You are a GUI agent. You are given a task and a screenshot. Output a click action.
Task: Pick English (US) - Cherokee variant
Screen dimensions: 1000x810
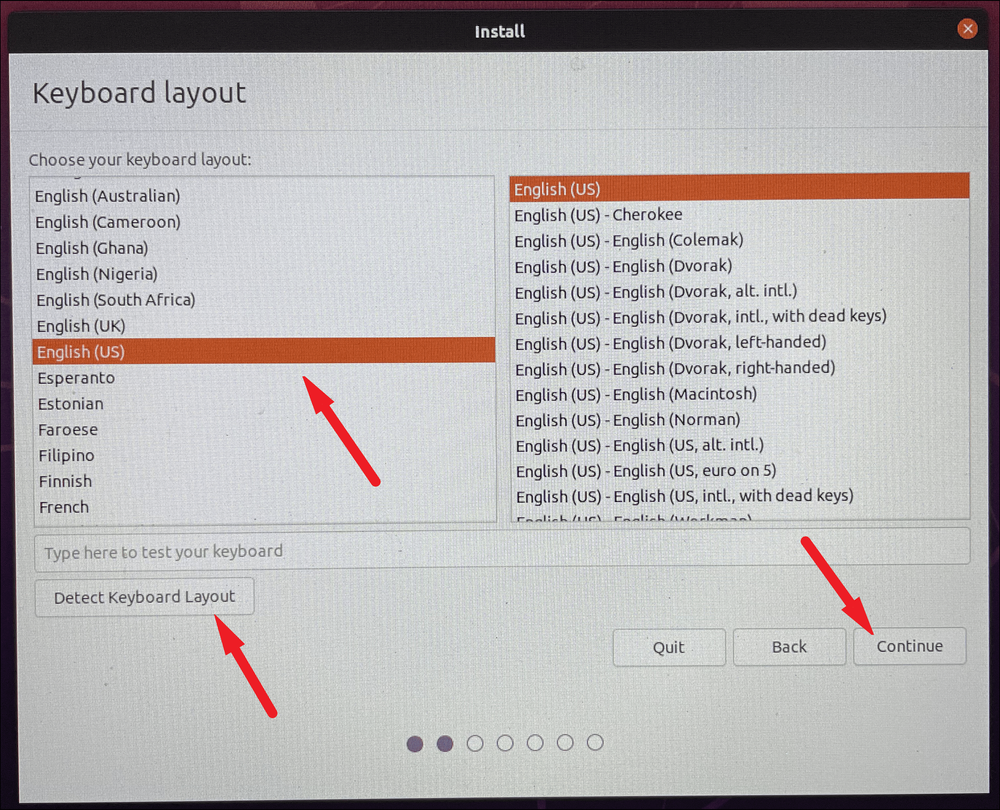(740, 215)
